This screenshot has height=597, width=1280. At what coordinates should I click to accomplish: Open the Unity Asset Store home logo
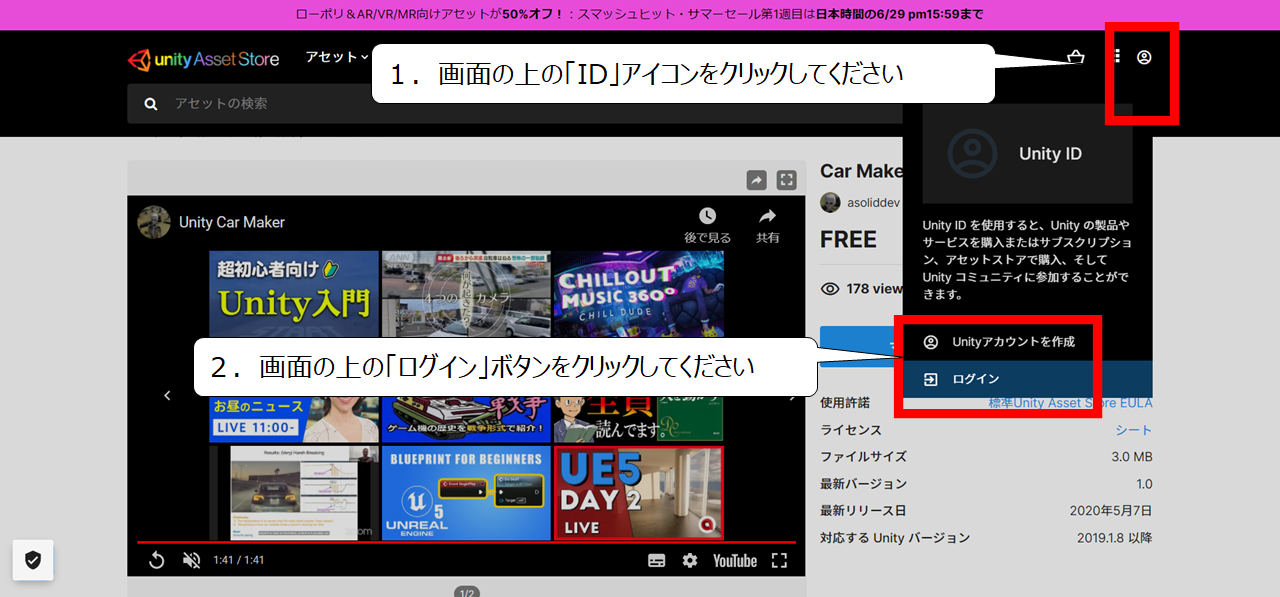coord(203,59)
